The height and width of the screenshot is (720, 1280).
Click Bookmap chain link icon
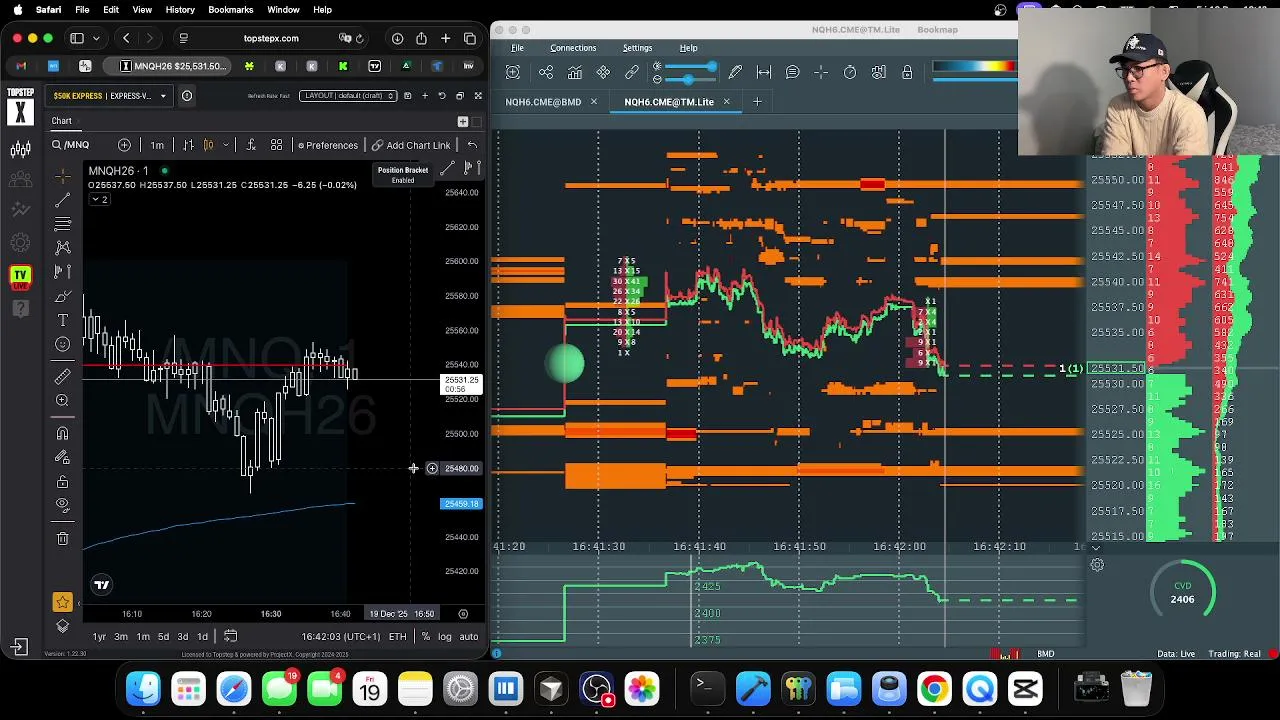click(x=632, y=72)
